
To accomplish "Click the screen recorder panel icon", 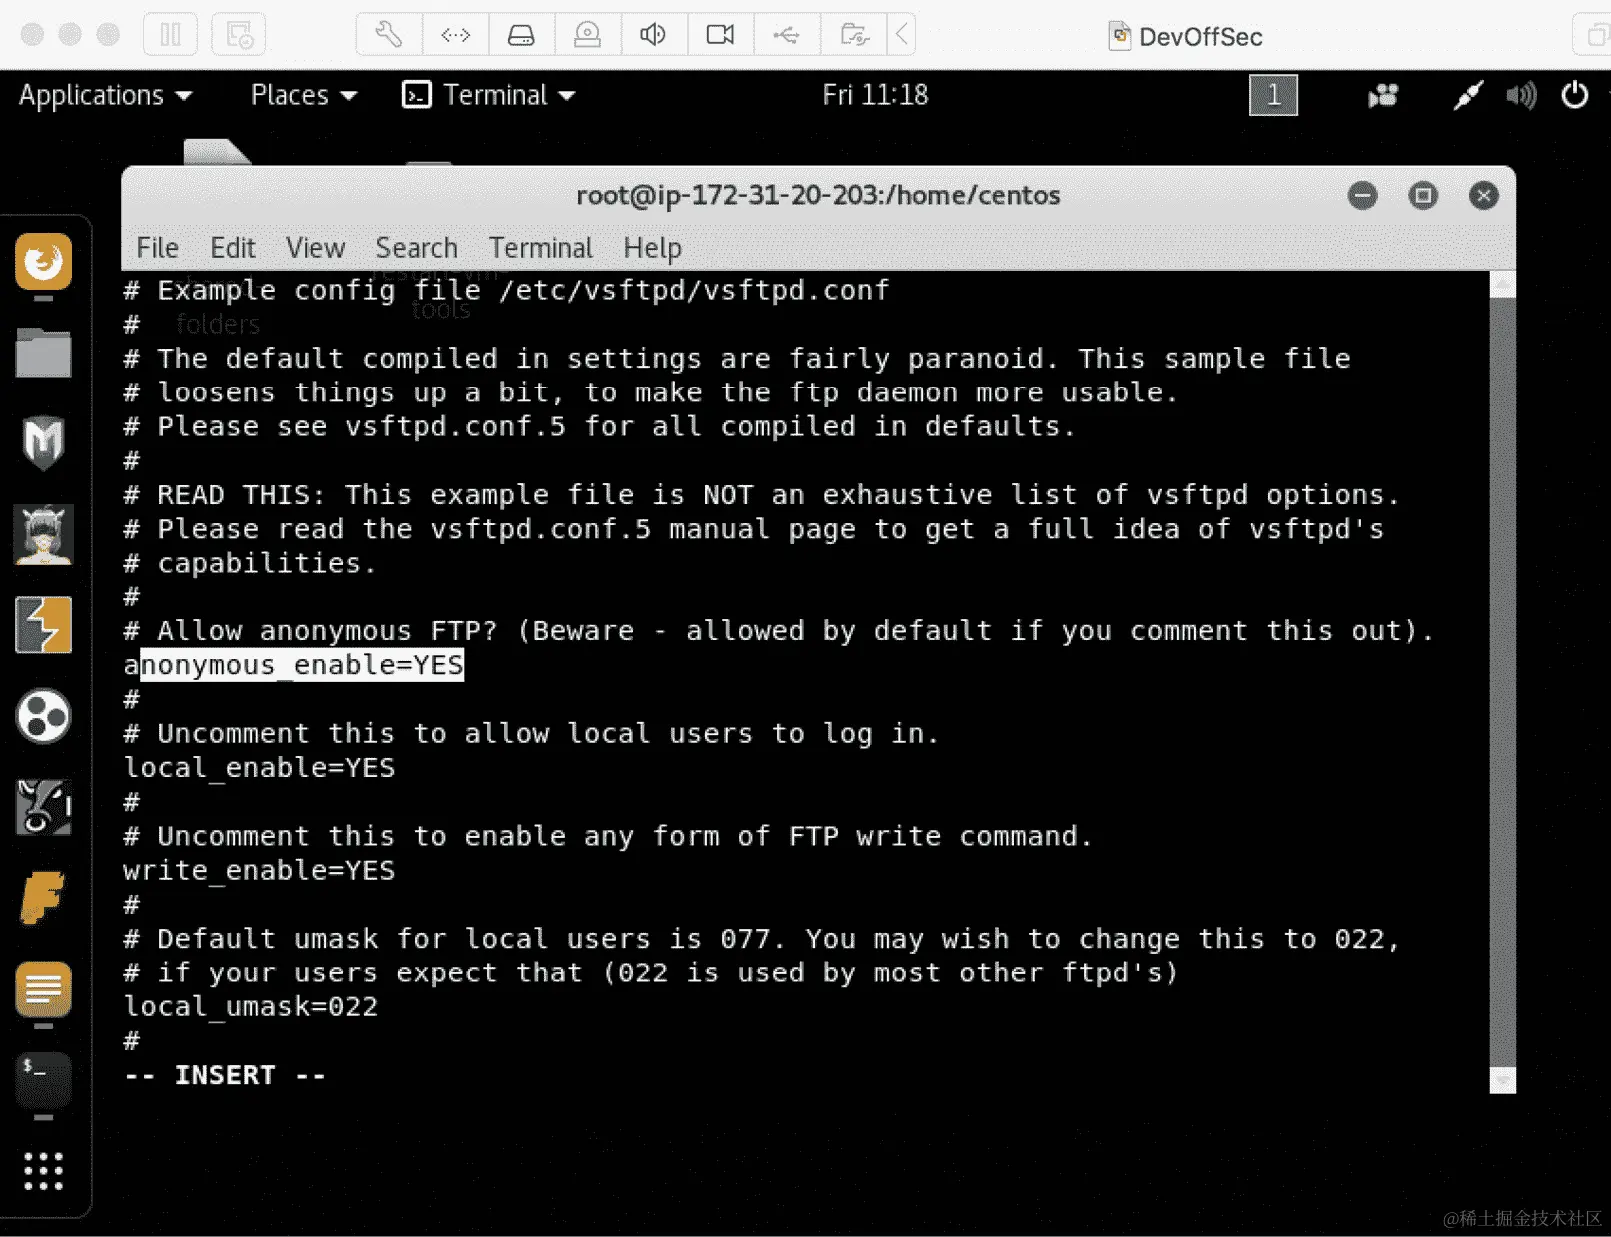I will [1383, 95].
